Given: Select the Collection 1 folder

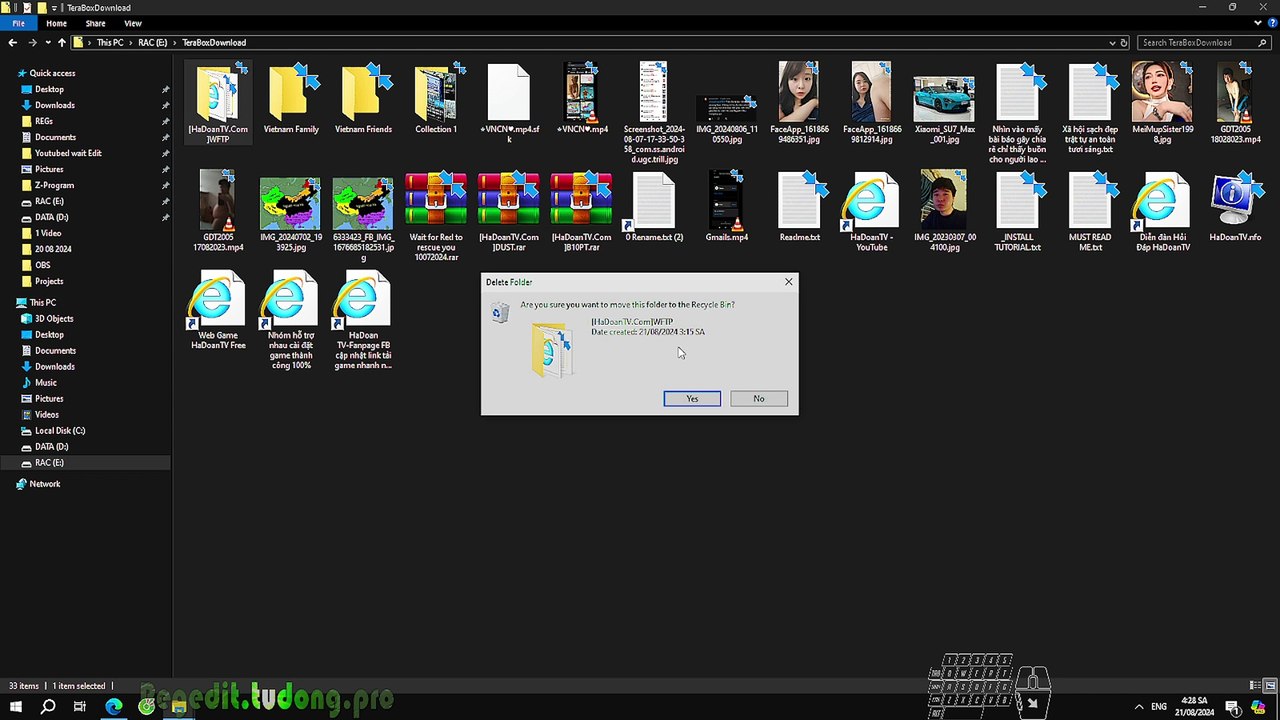Looking at the screenshot, I should click(436, 99).
